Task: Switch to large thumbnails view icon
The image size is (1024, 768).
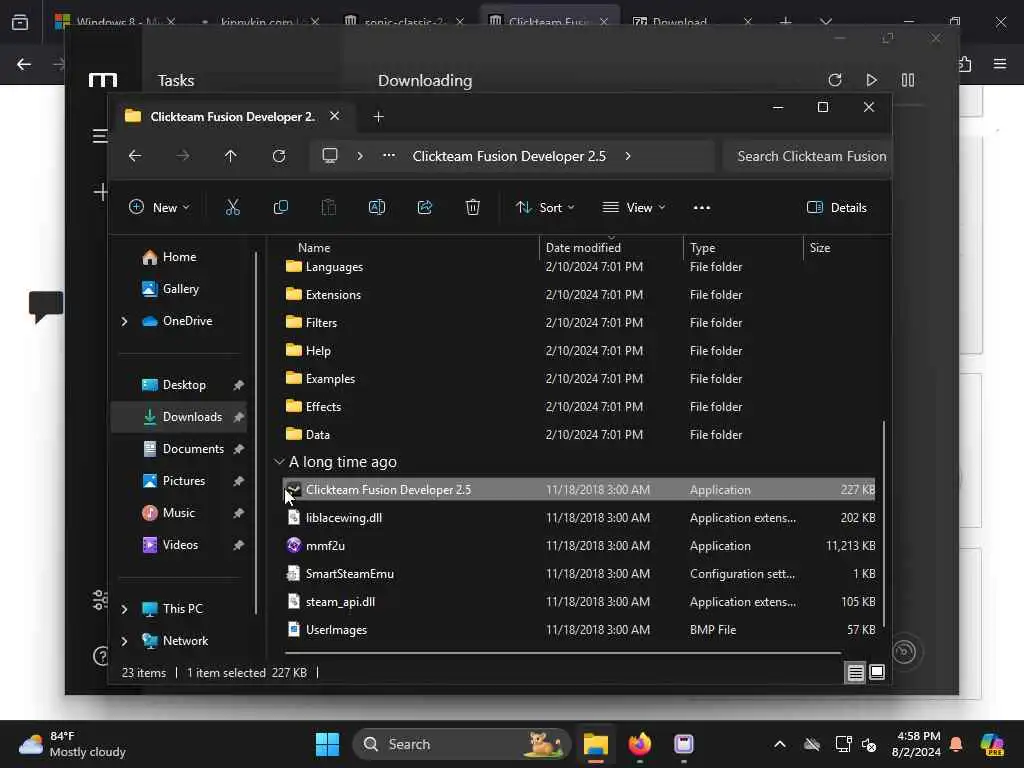Action: pyautogui.click(x=877, y=673)
